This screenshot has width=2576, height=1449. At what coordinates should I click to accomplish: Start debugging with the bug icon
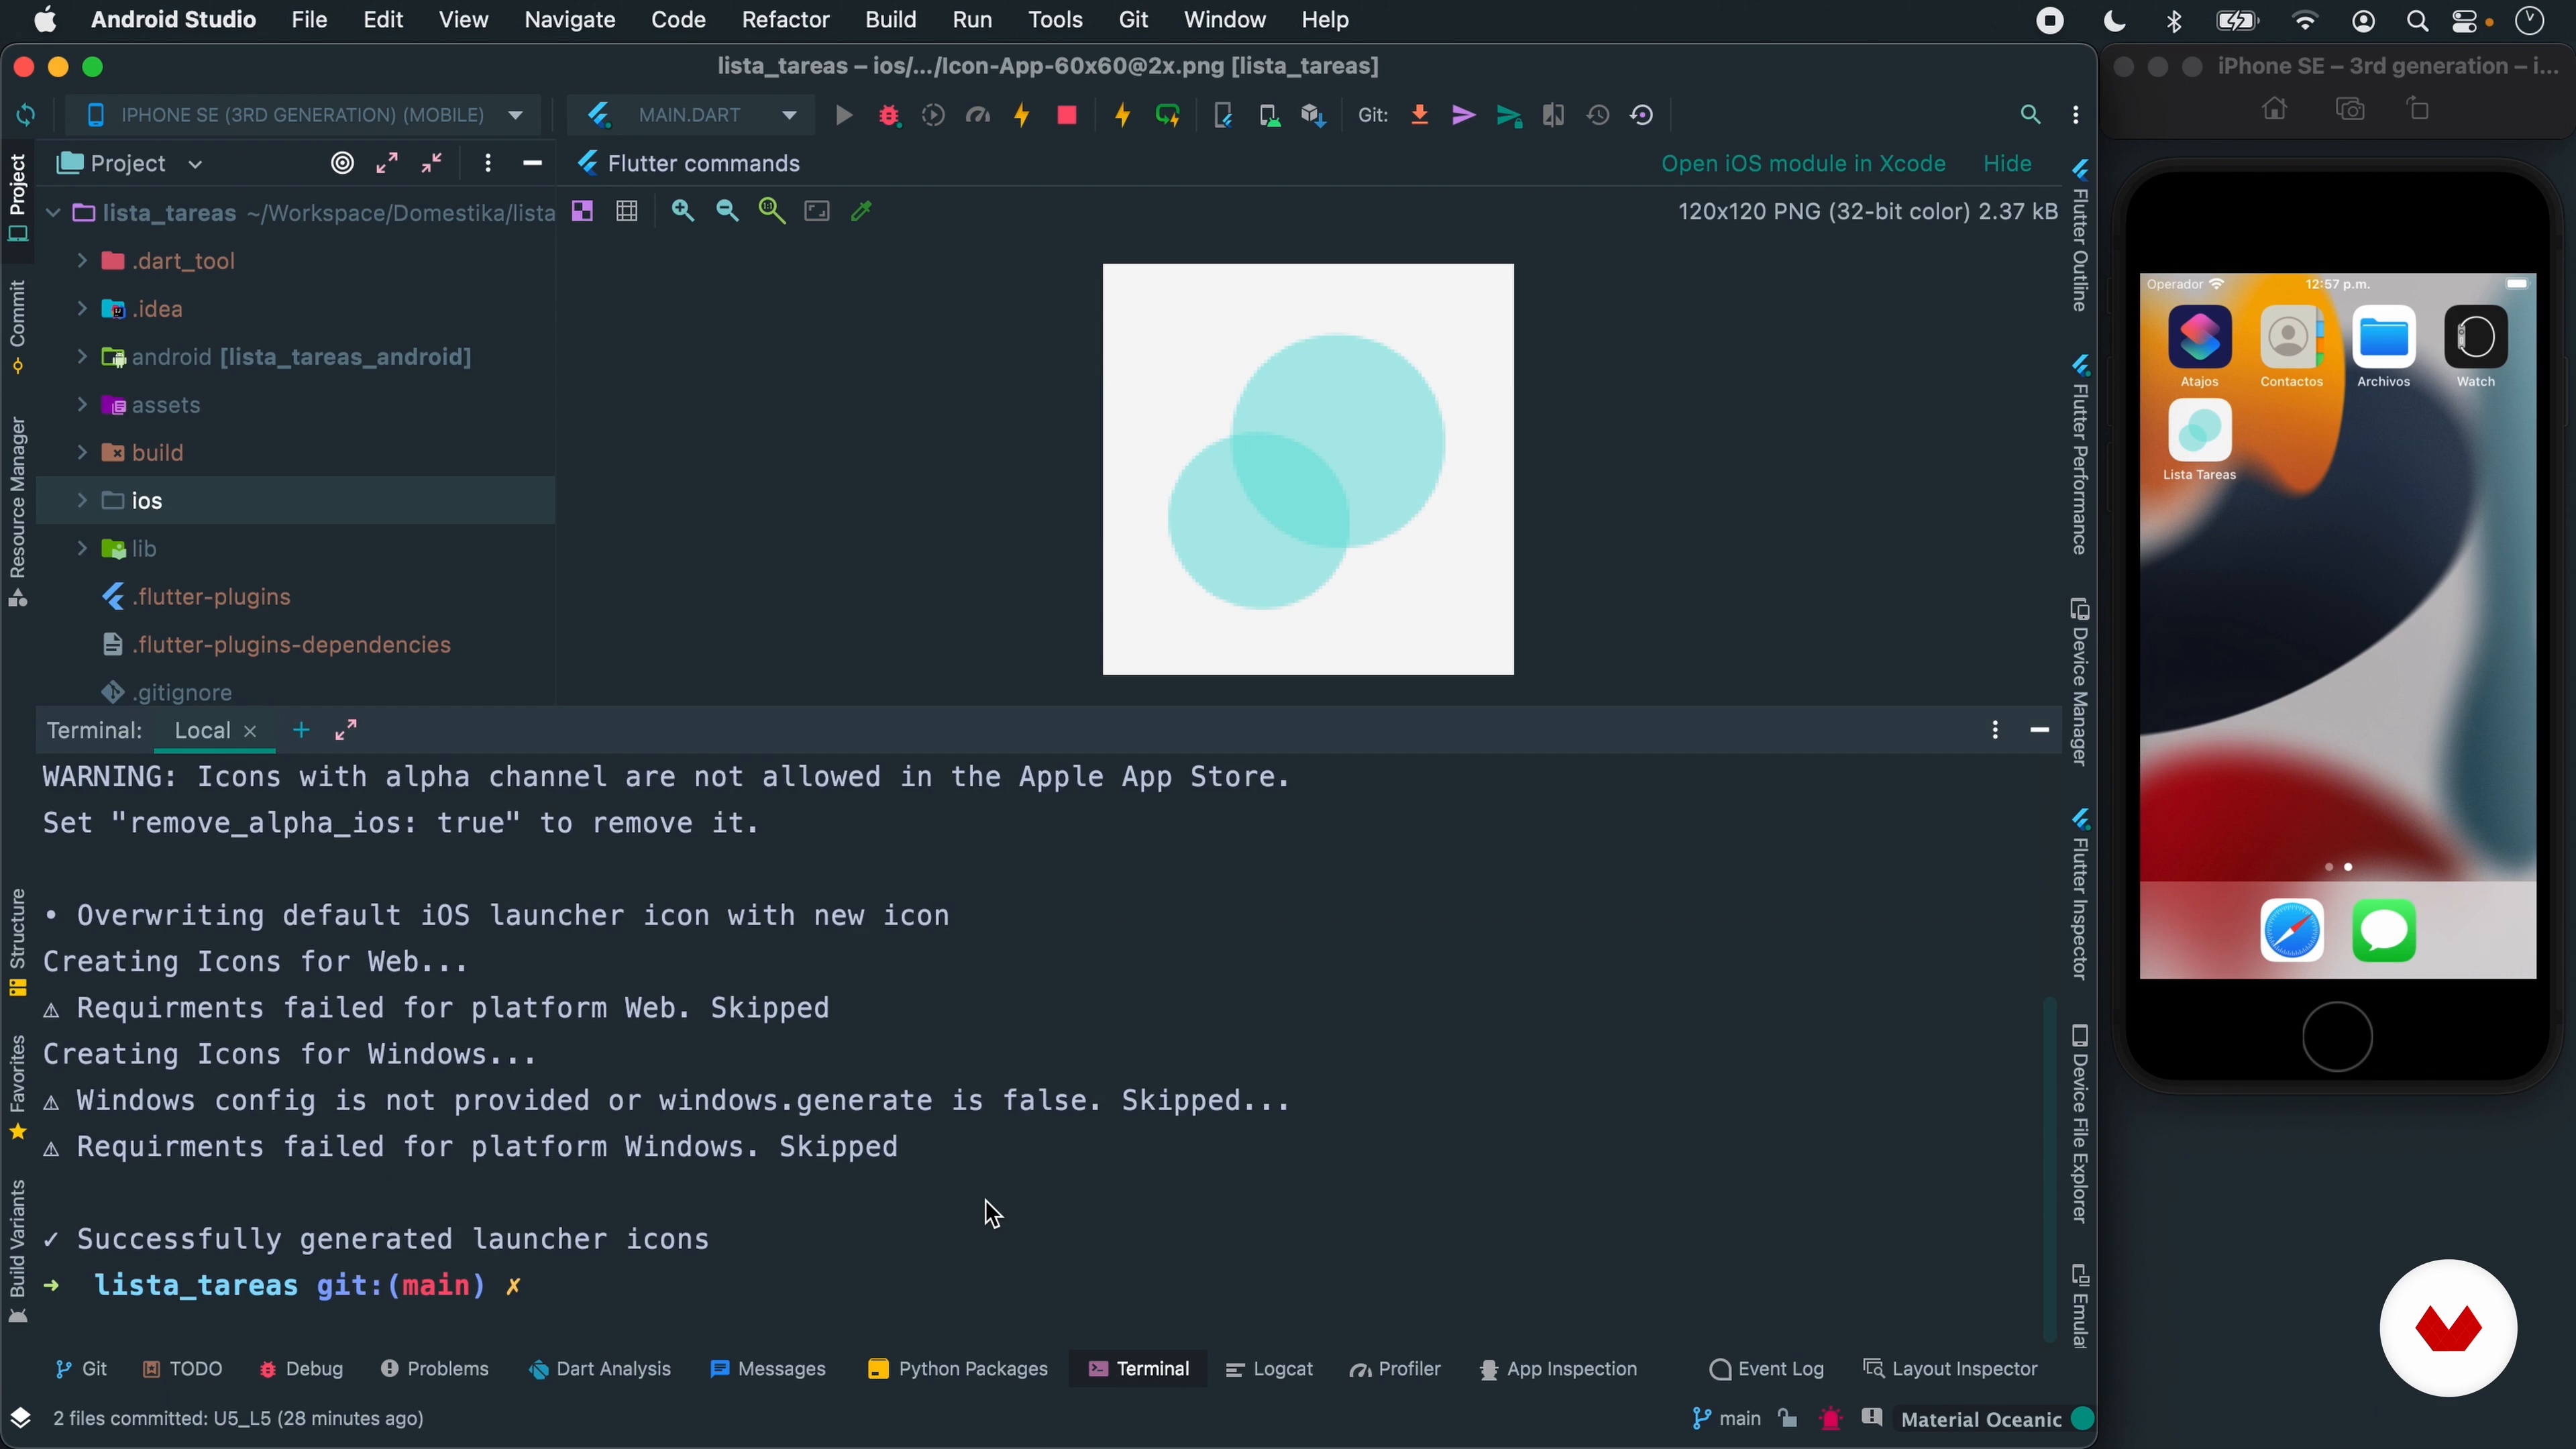pos(889,115)
